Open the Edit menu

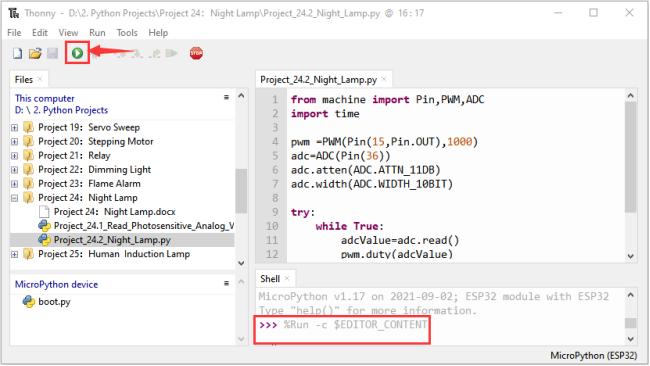click(x=40, y=32)
